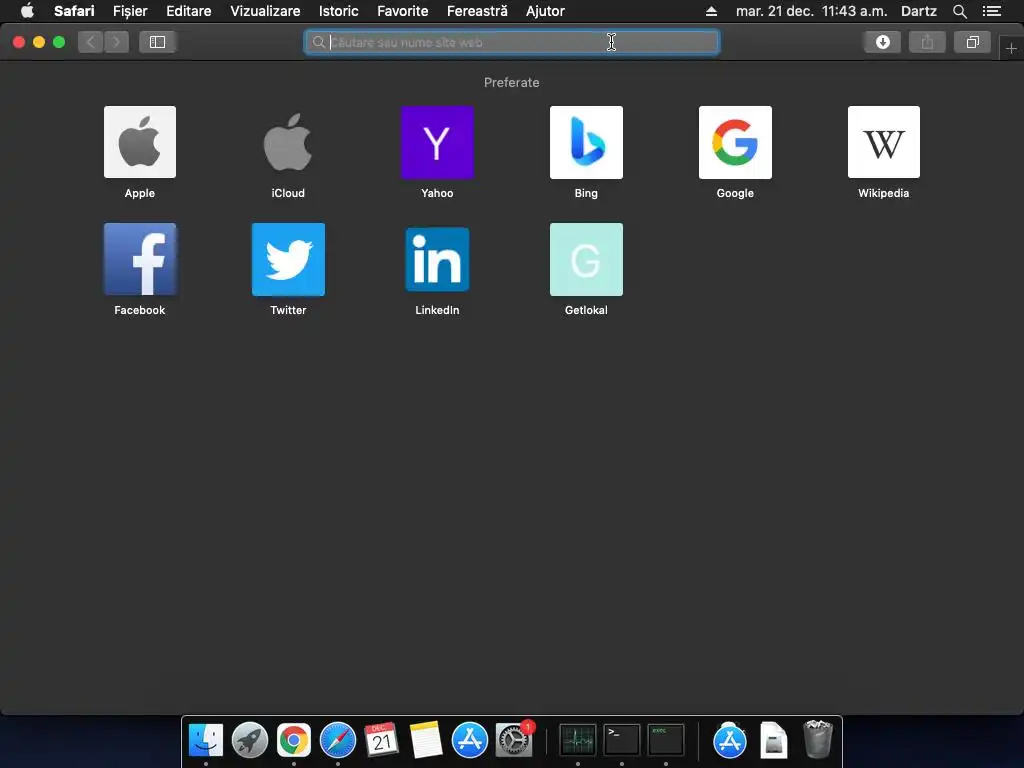Screen dimensions: 1024x768
Task: Open the App Store icon beside the Trash
Action: (x=729, y=741)
